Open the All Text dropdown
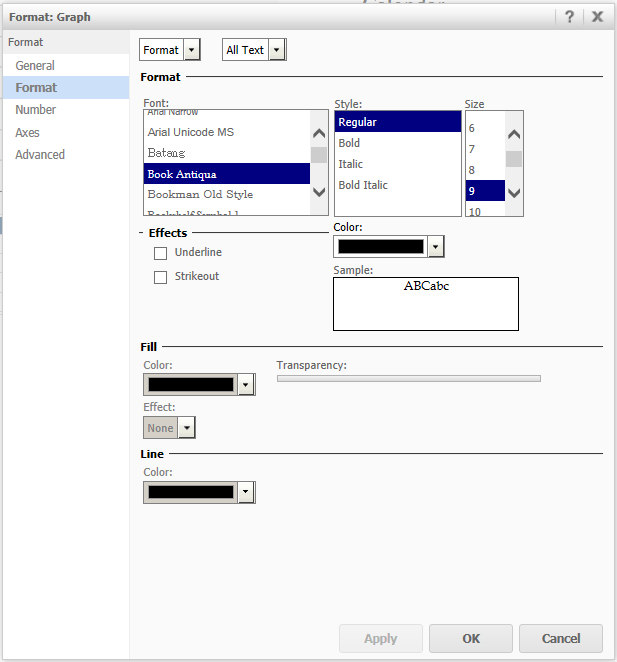The height and width of the screenshot is (662, 617). pos(277,50)
